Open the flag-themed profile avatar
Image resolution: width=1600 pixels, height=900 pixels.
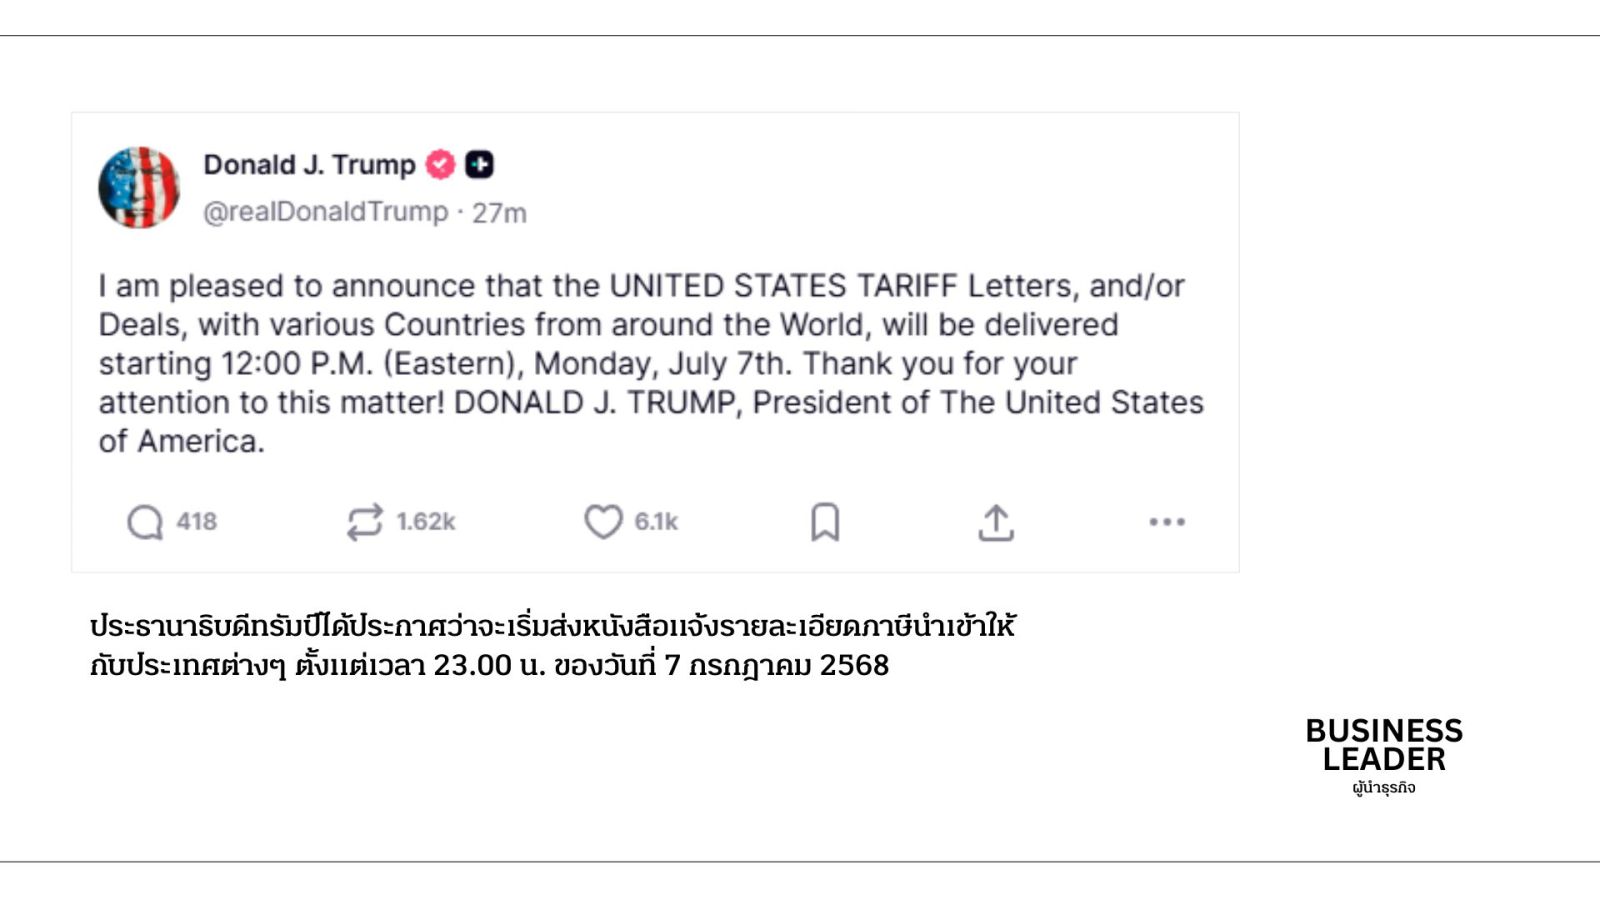point(139,188)
